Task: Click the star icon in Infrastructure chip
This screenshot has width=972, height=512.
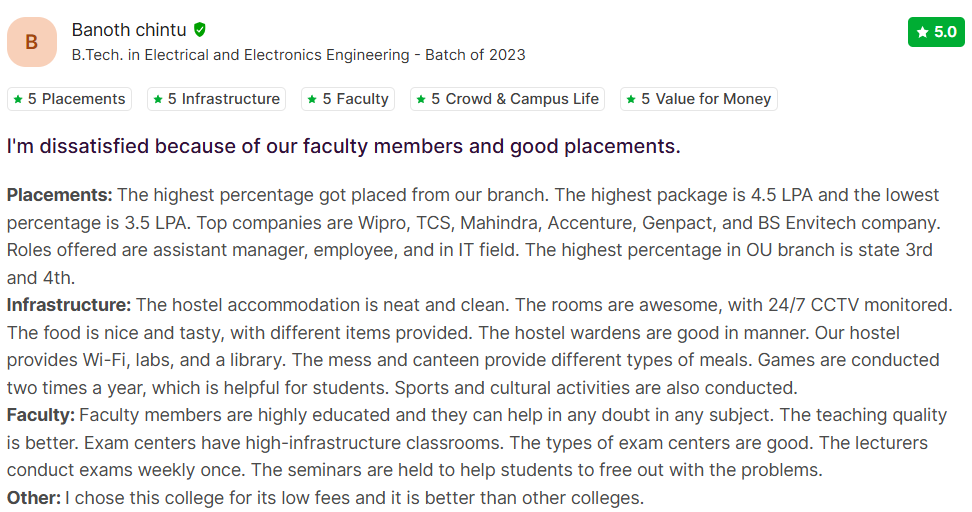Action: click(x=158, y=99)
